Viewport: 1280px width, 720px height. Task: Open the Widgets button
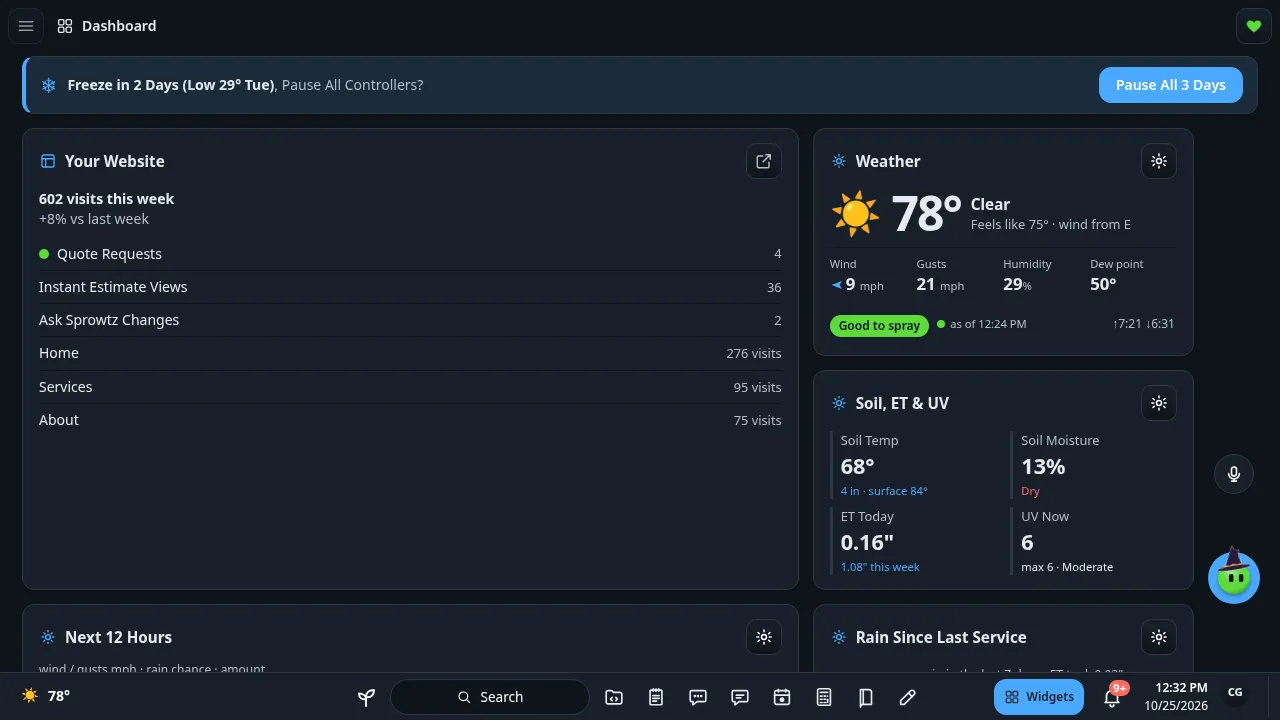[1039, 697]
